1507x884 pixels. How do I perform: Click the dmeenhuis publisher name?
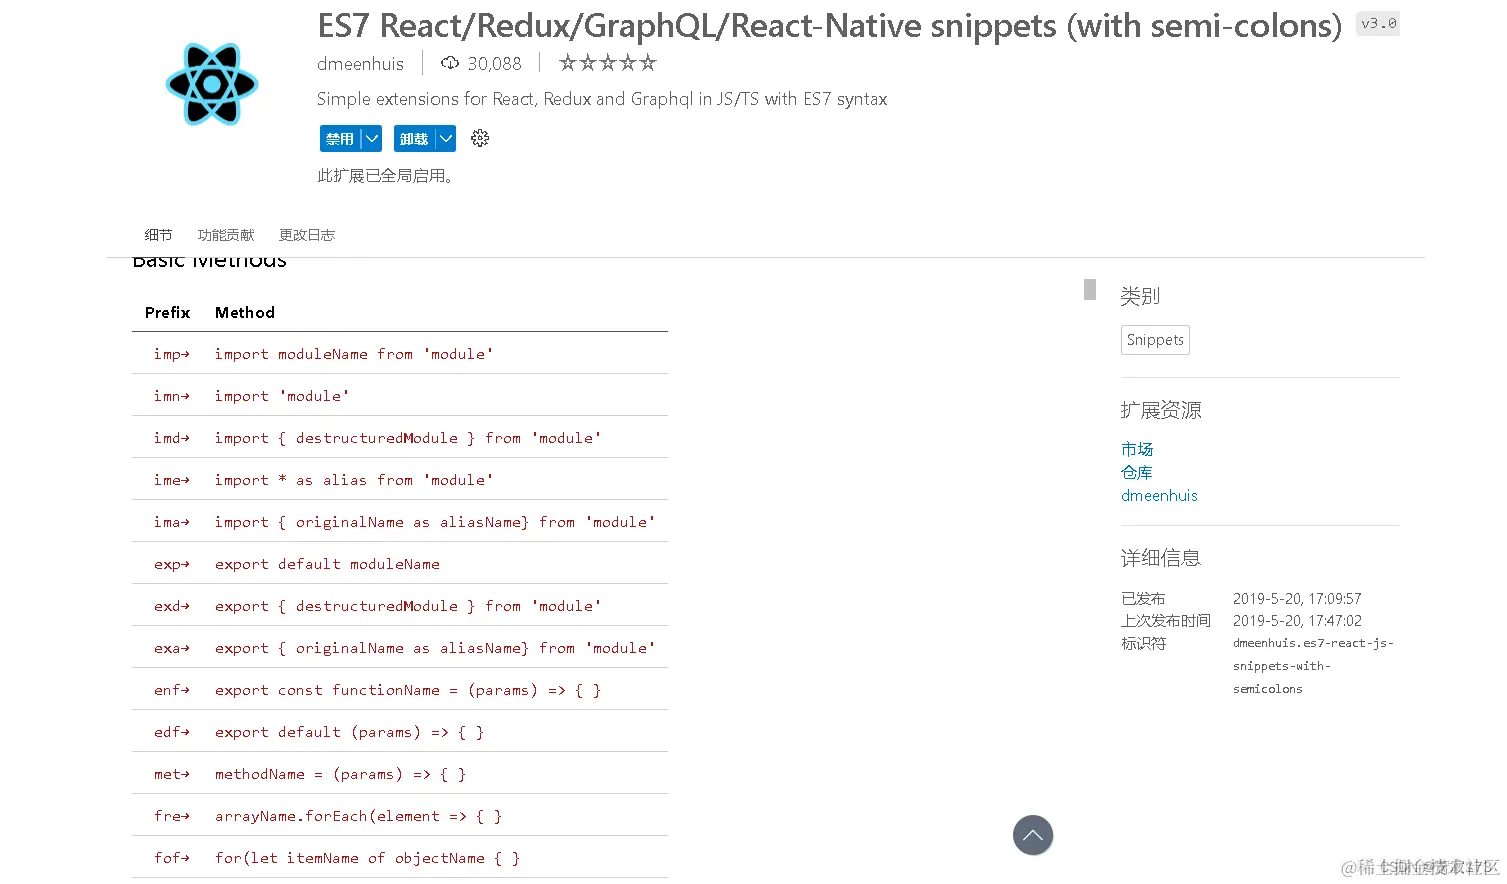point(360,64)
